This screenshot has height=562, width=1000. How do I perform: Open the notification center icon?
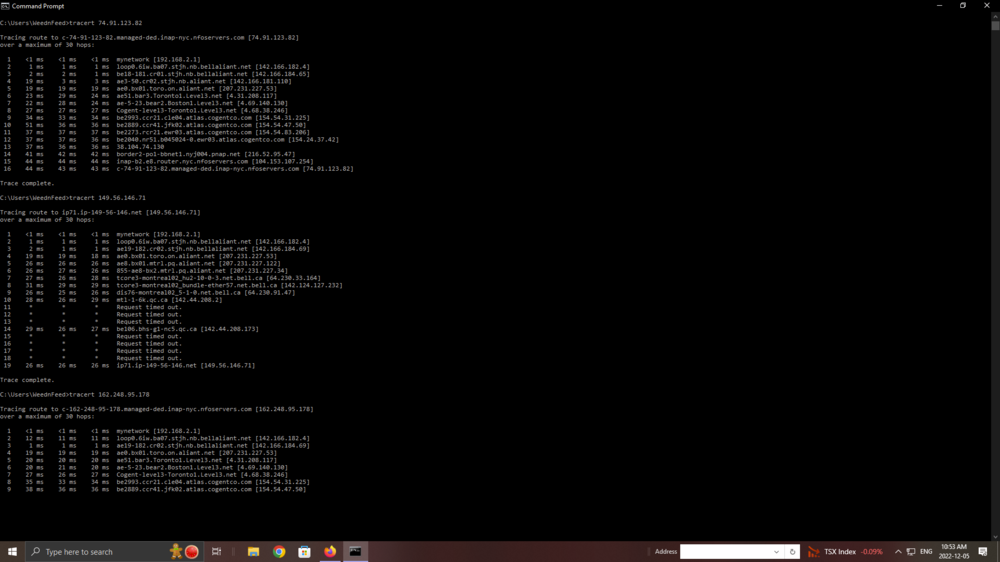point(983,552)
